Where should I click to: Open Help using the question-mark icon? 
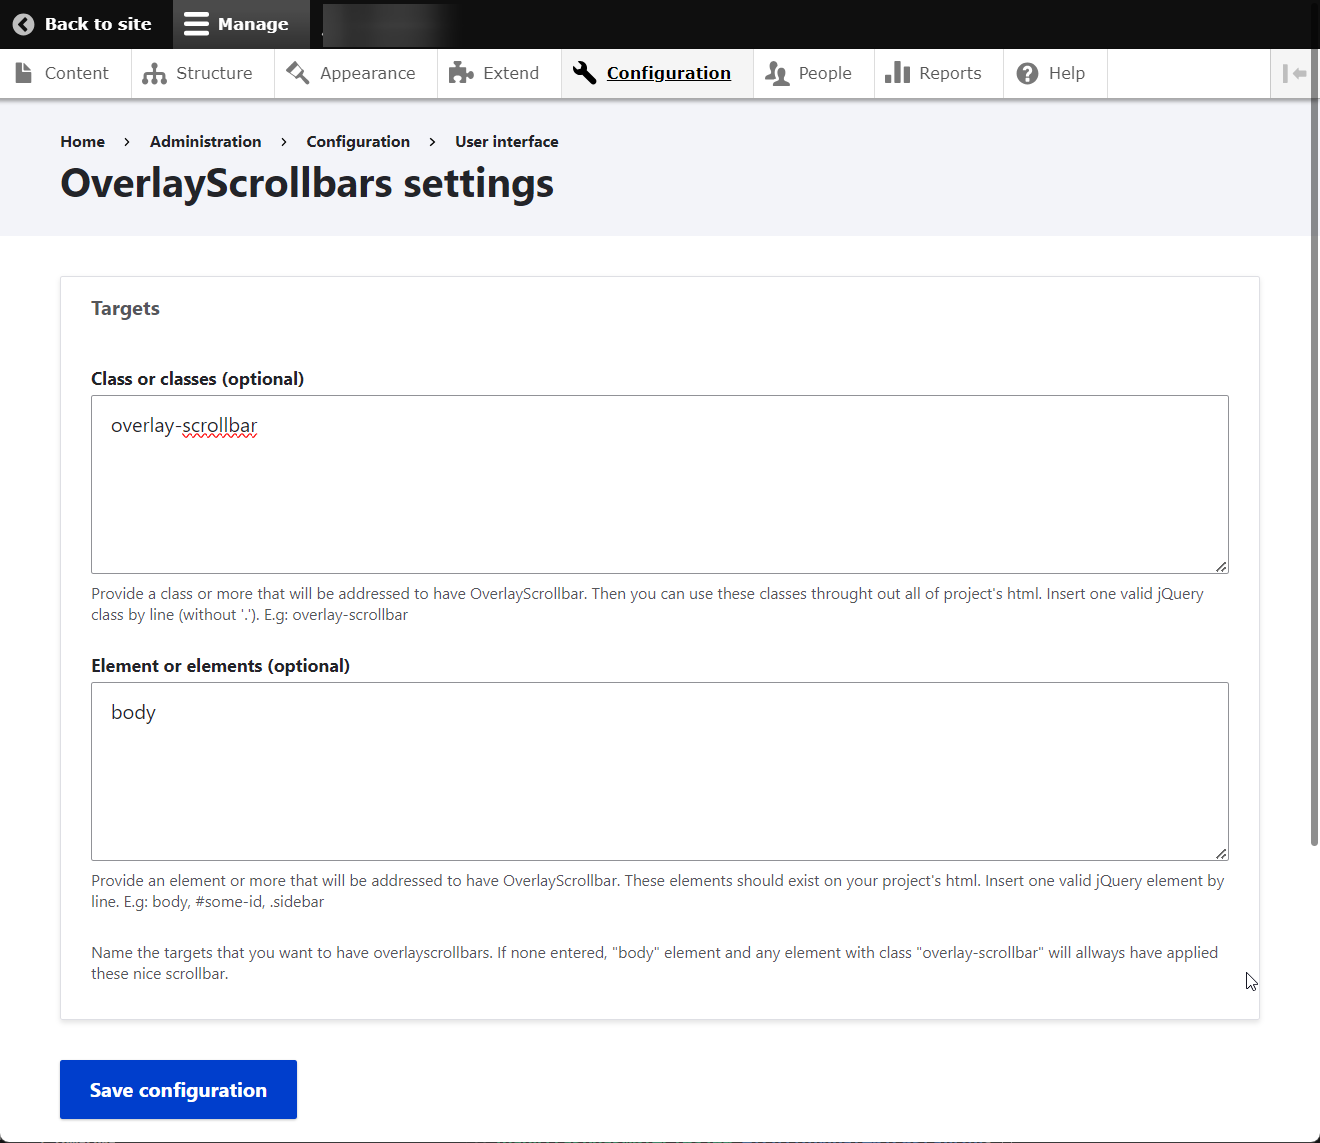click(x=1026, y=72)
